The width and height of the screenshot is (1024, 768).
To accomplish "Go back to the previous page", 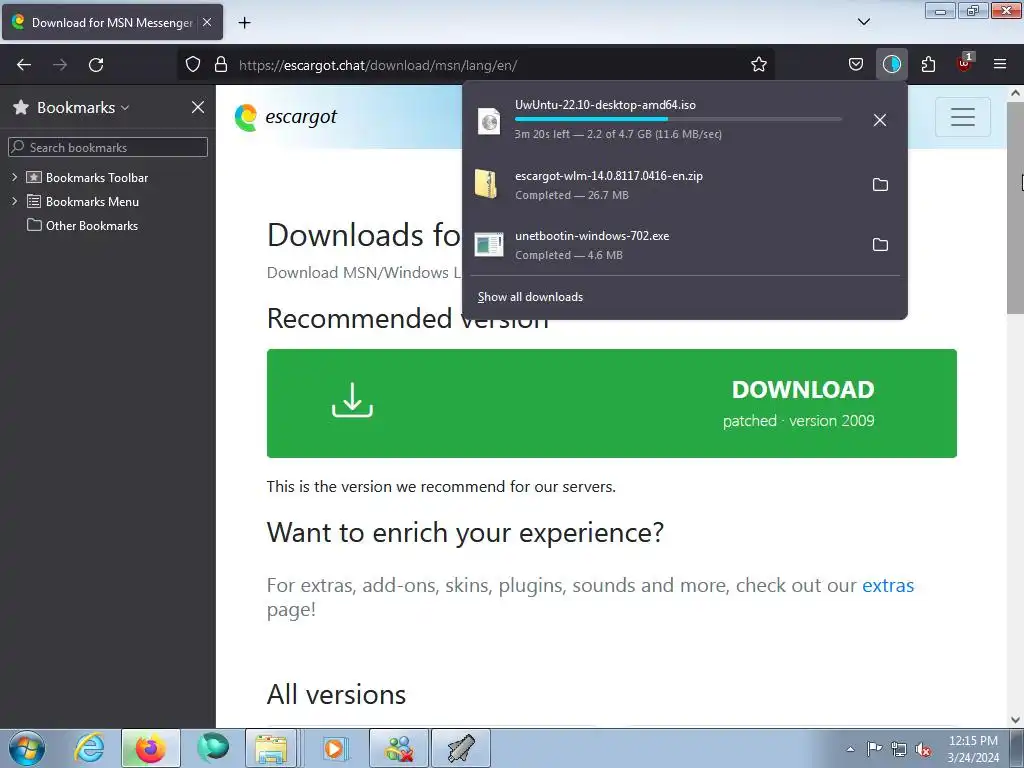I will coord(24,65).
